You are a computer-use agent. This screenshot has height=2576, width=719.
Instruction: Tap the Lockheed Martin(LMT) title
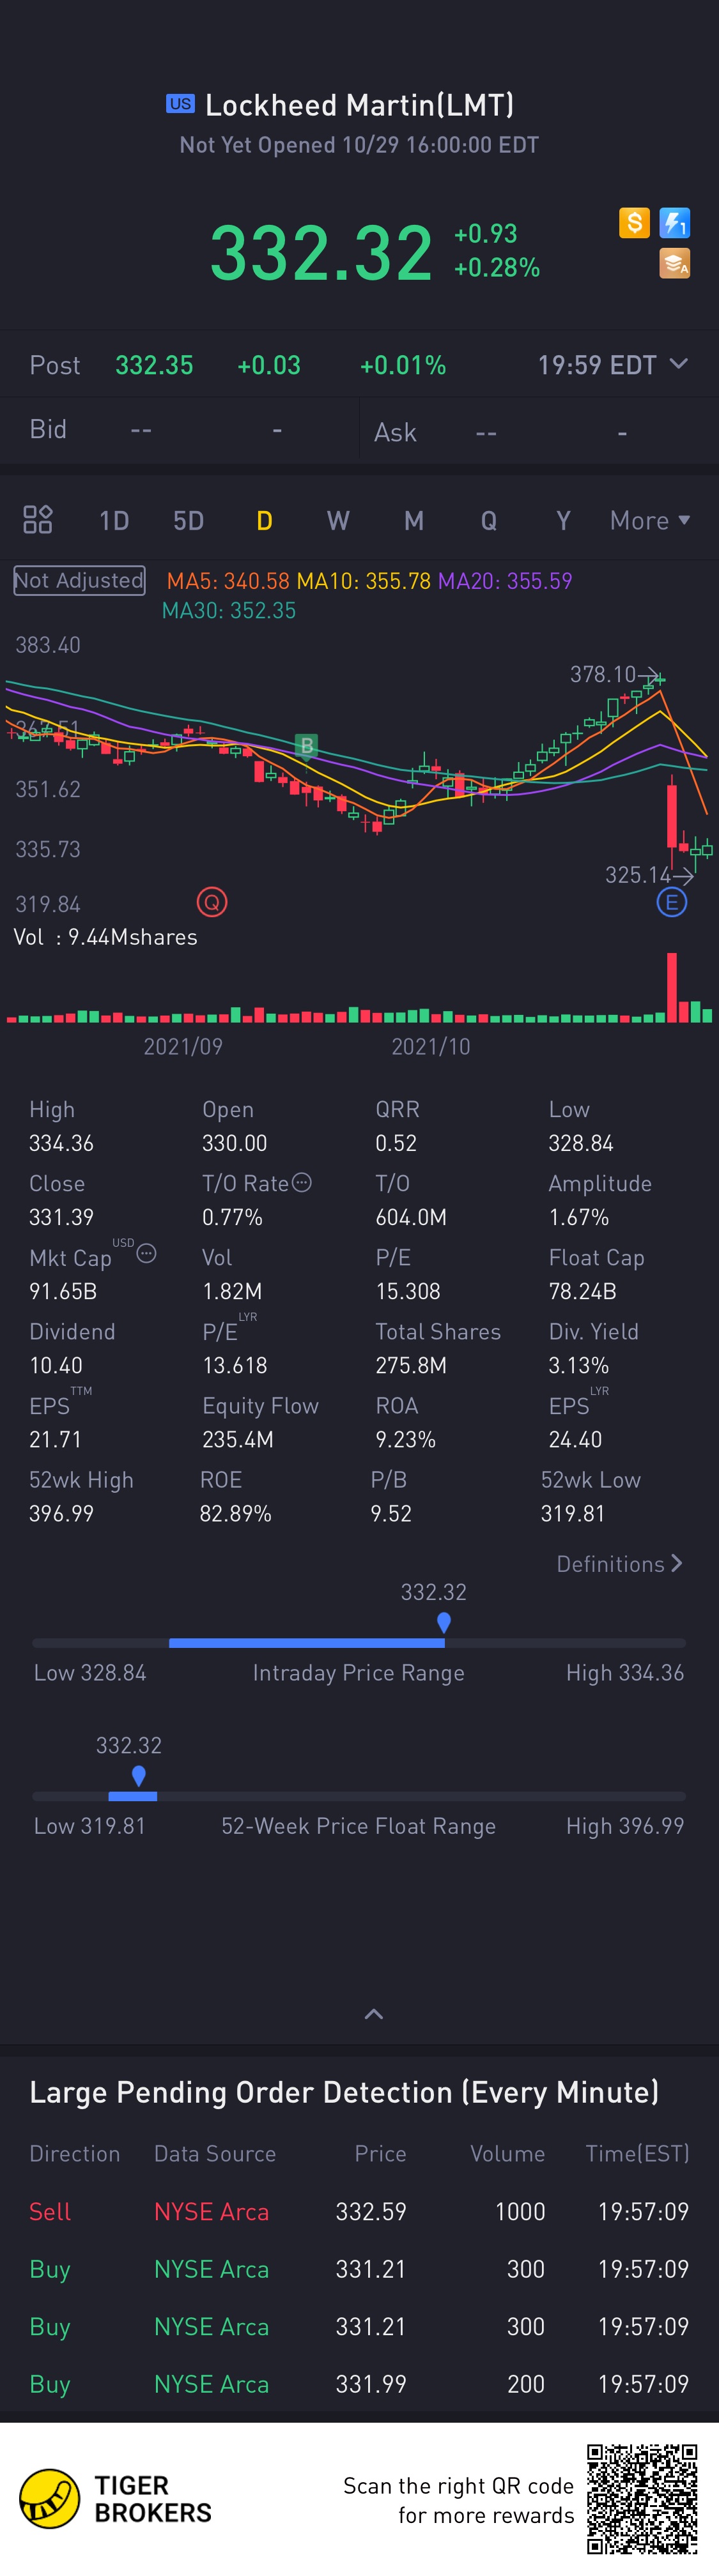[360, 104]
